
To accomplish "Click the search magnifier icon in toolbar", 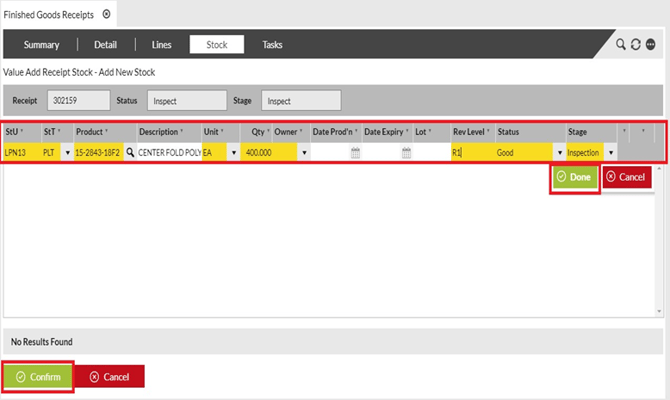I will point(621,45).
